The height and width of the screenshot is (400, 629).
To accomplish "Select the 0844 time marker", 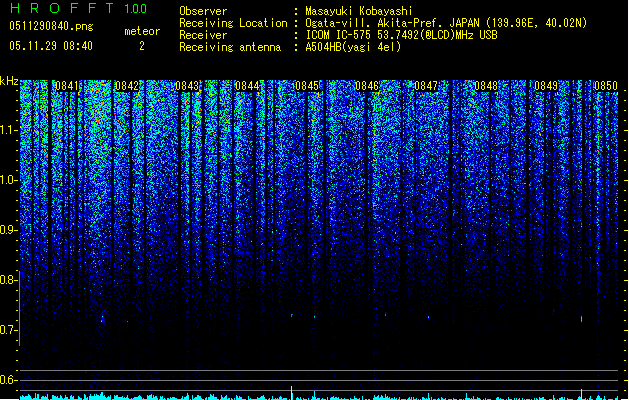I will 247,86.
